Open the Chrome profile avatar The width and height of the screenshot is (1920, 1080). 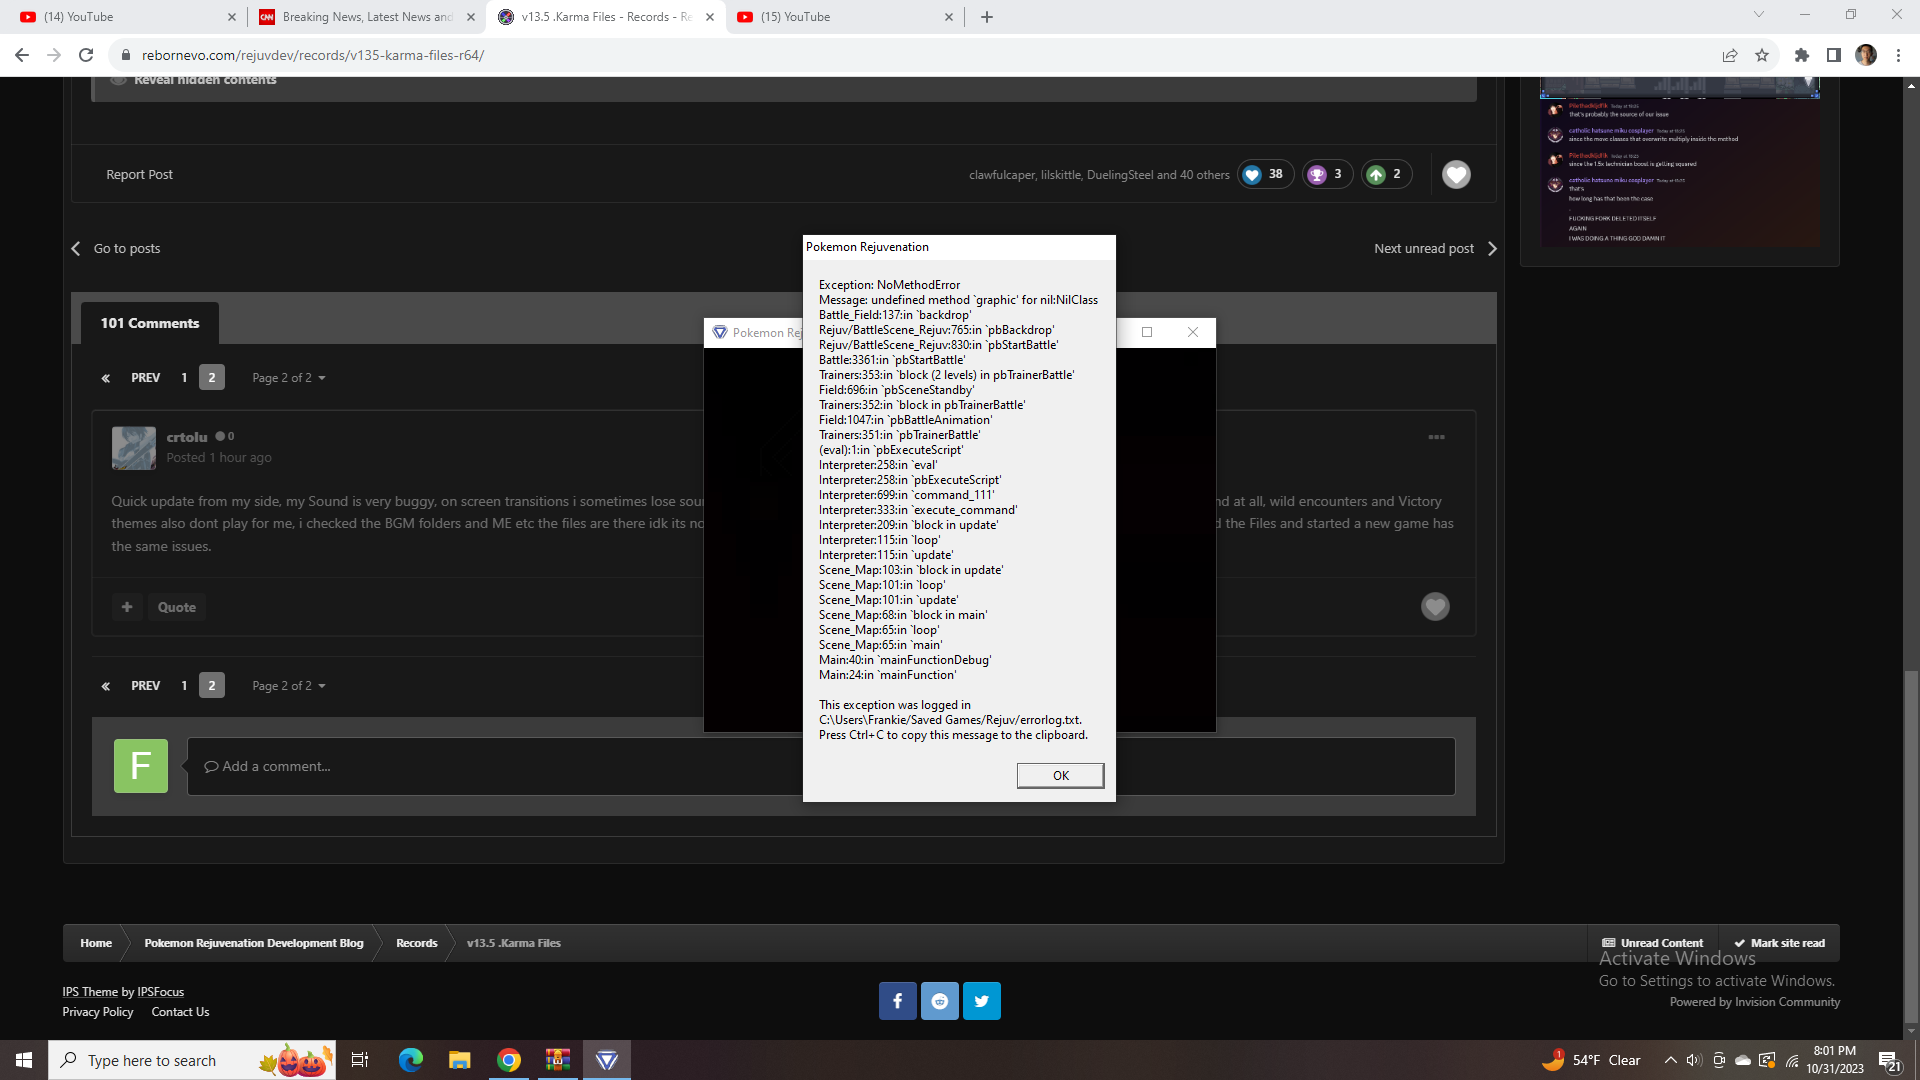pos(1866,55)
